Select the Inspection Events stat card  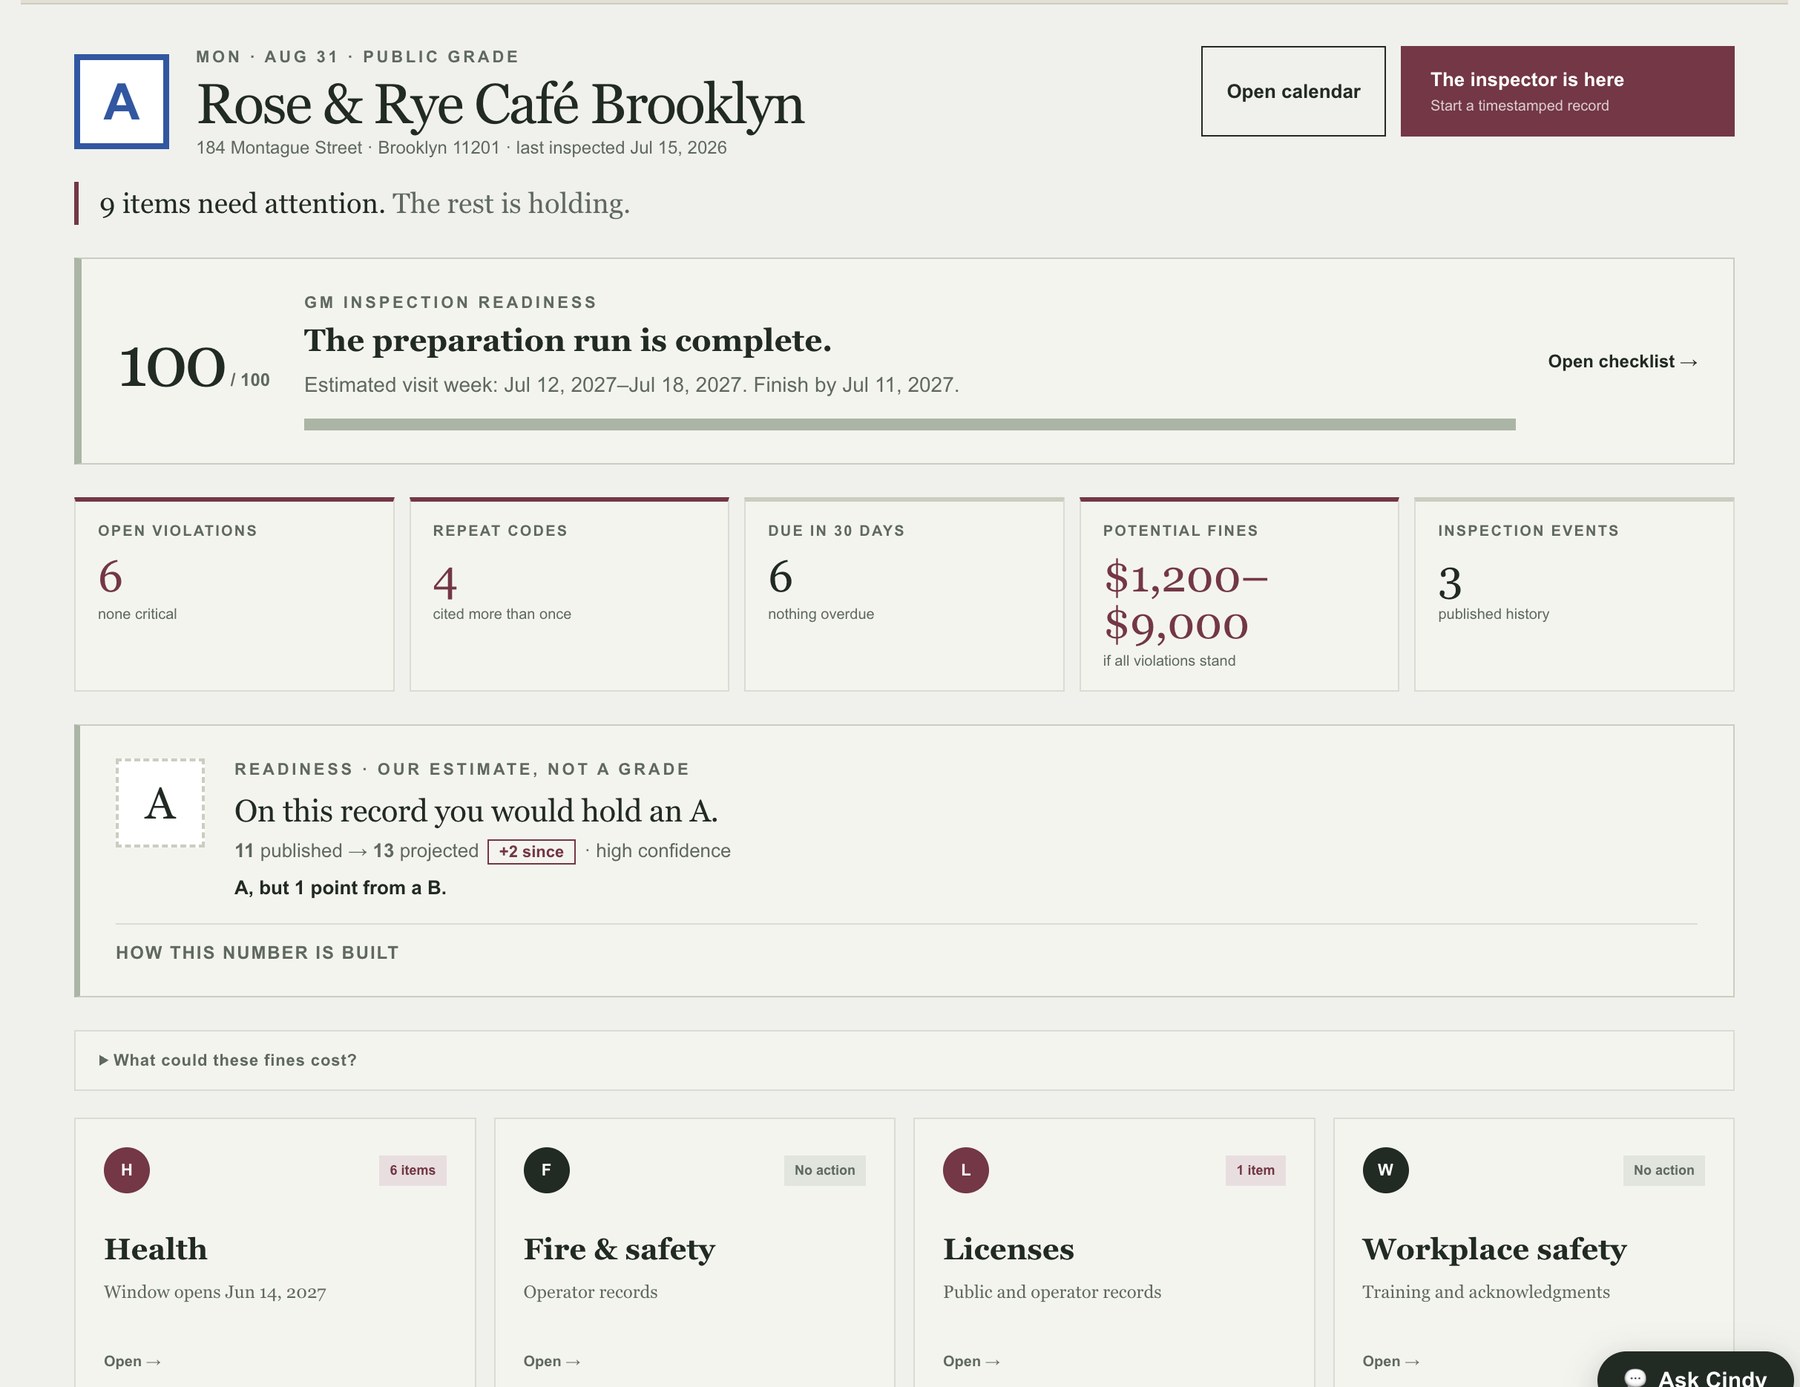(x=1574, y=594)
